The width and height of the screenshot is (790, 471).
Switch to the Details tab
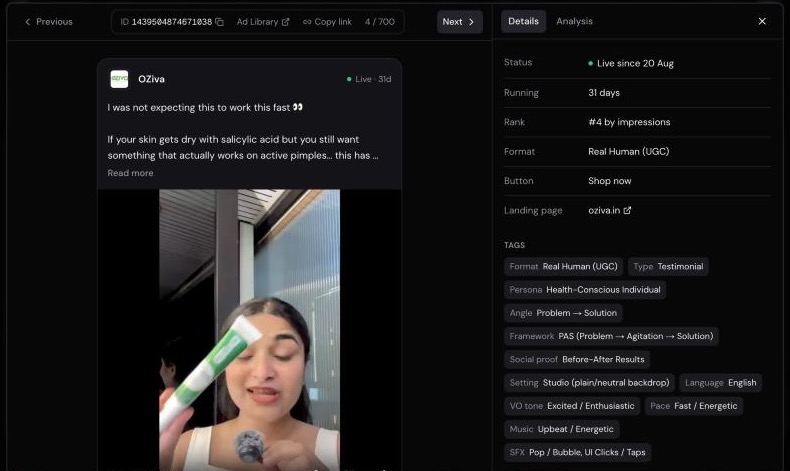pos(523,21)
